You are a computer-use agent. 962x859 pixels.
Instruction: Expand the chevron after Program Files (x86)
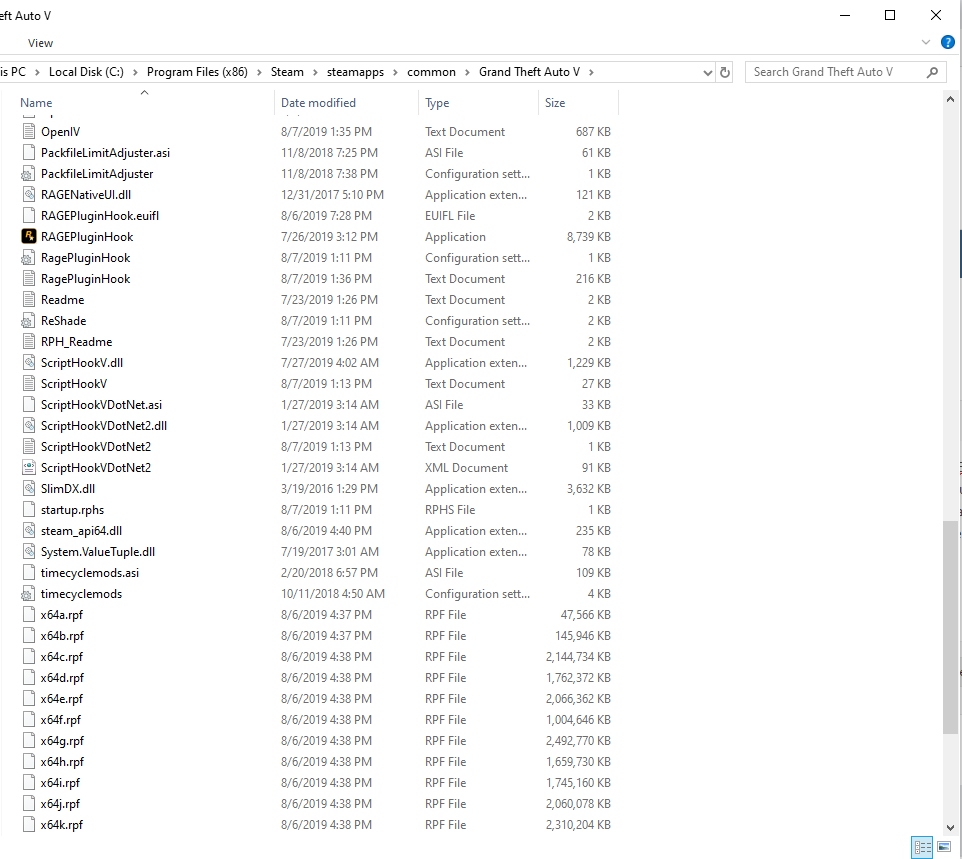(x=259, y=72)
